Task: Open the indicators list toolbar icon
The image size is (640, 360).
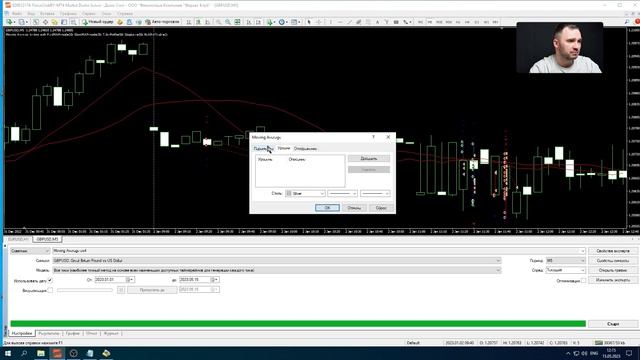Action: [x=269, y=22]
